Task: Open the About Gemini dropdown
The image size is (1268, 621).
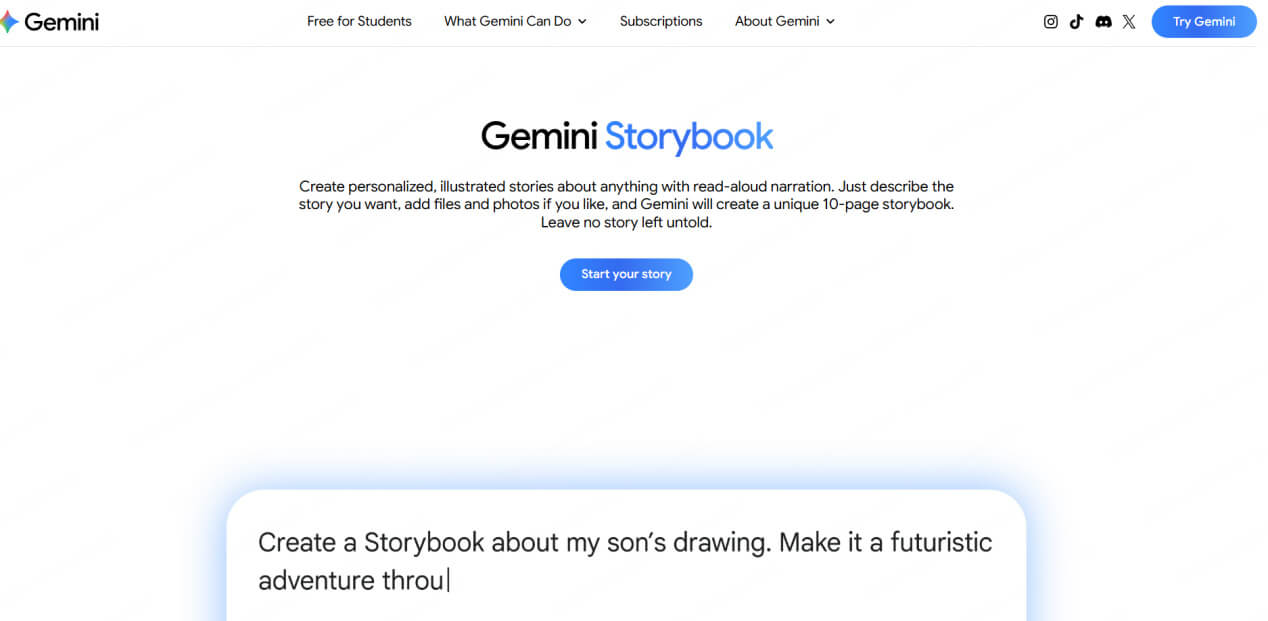Action: coord(777,21)
